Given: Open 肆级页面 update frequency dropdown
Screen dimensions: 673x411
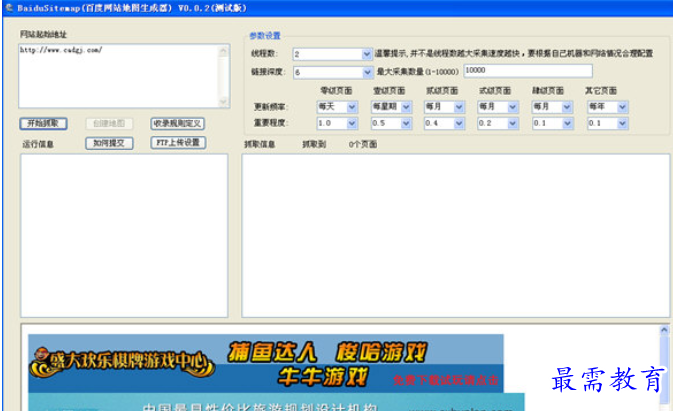Looking at the screenshot, I should pyautogui.click(x=552, y=107).
